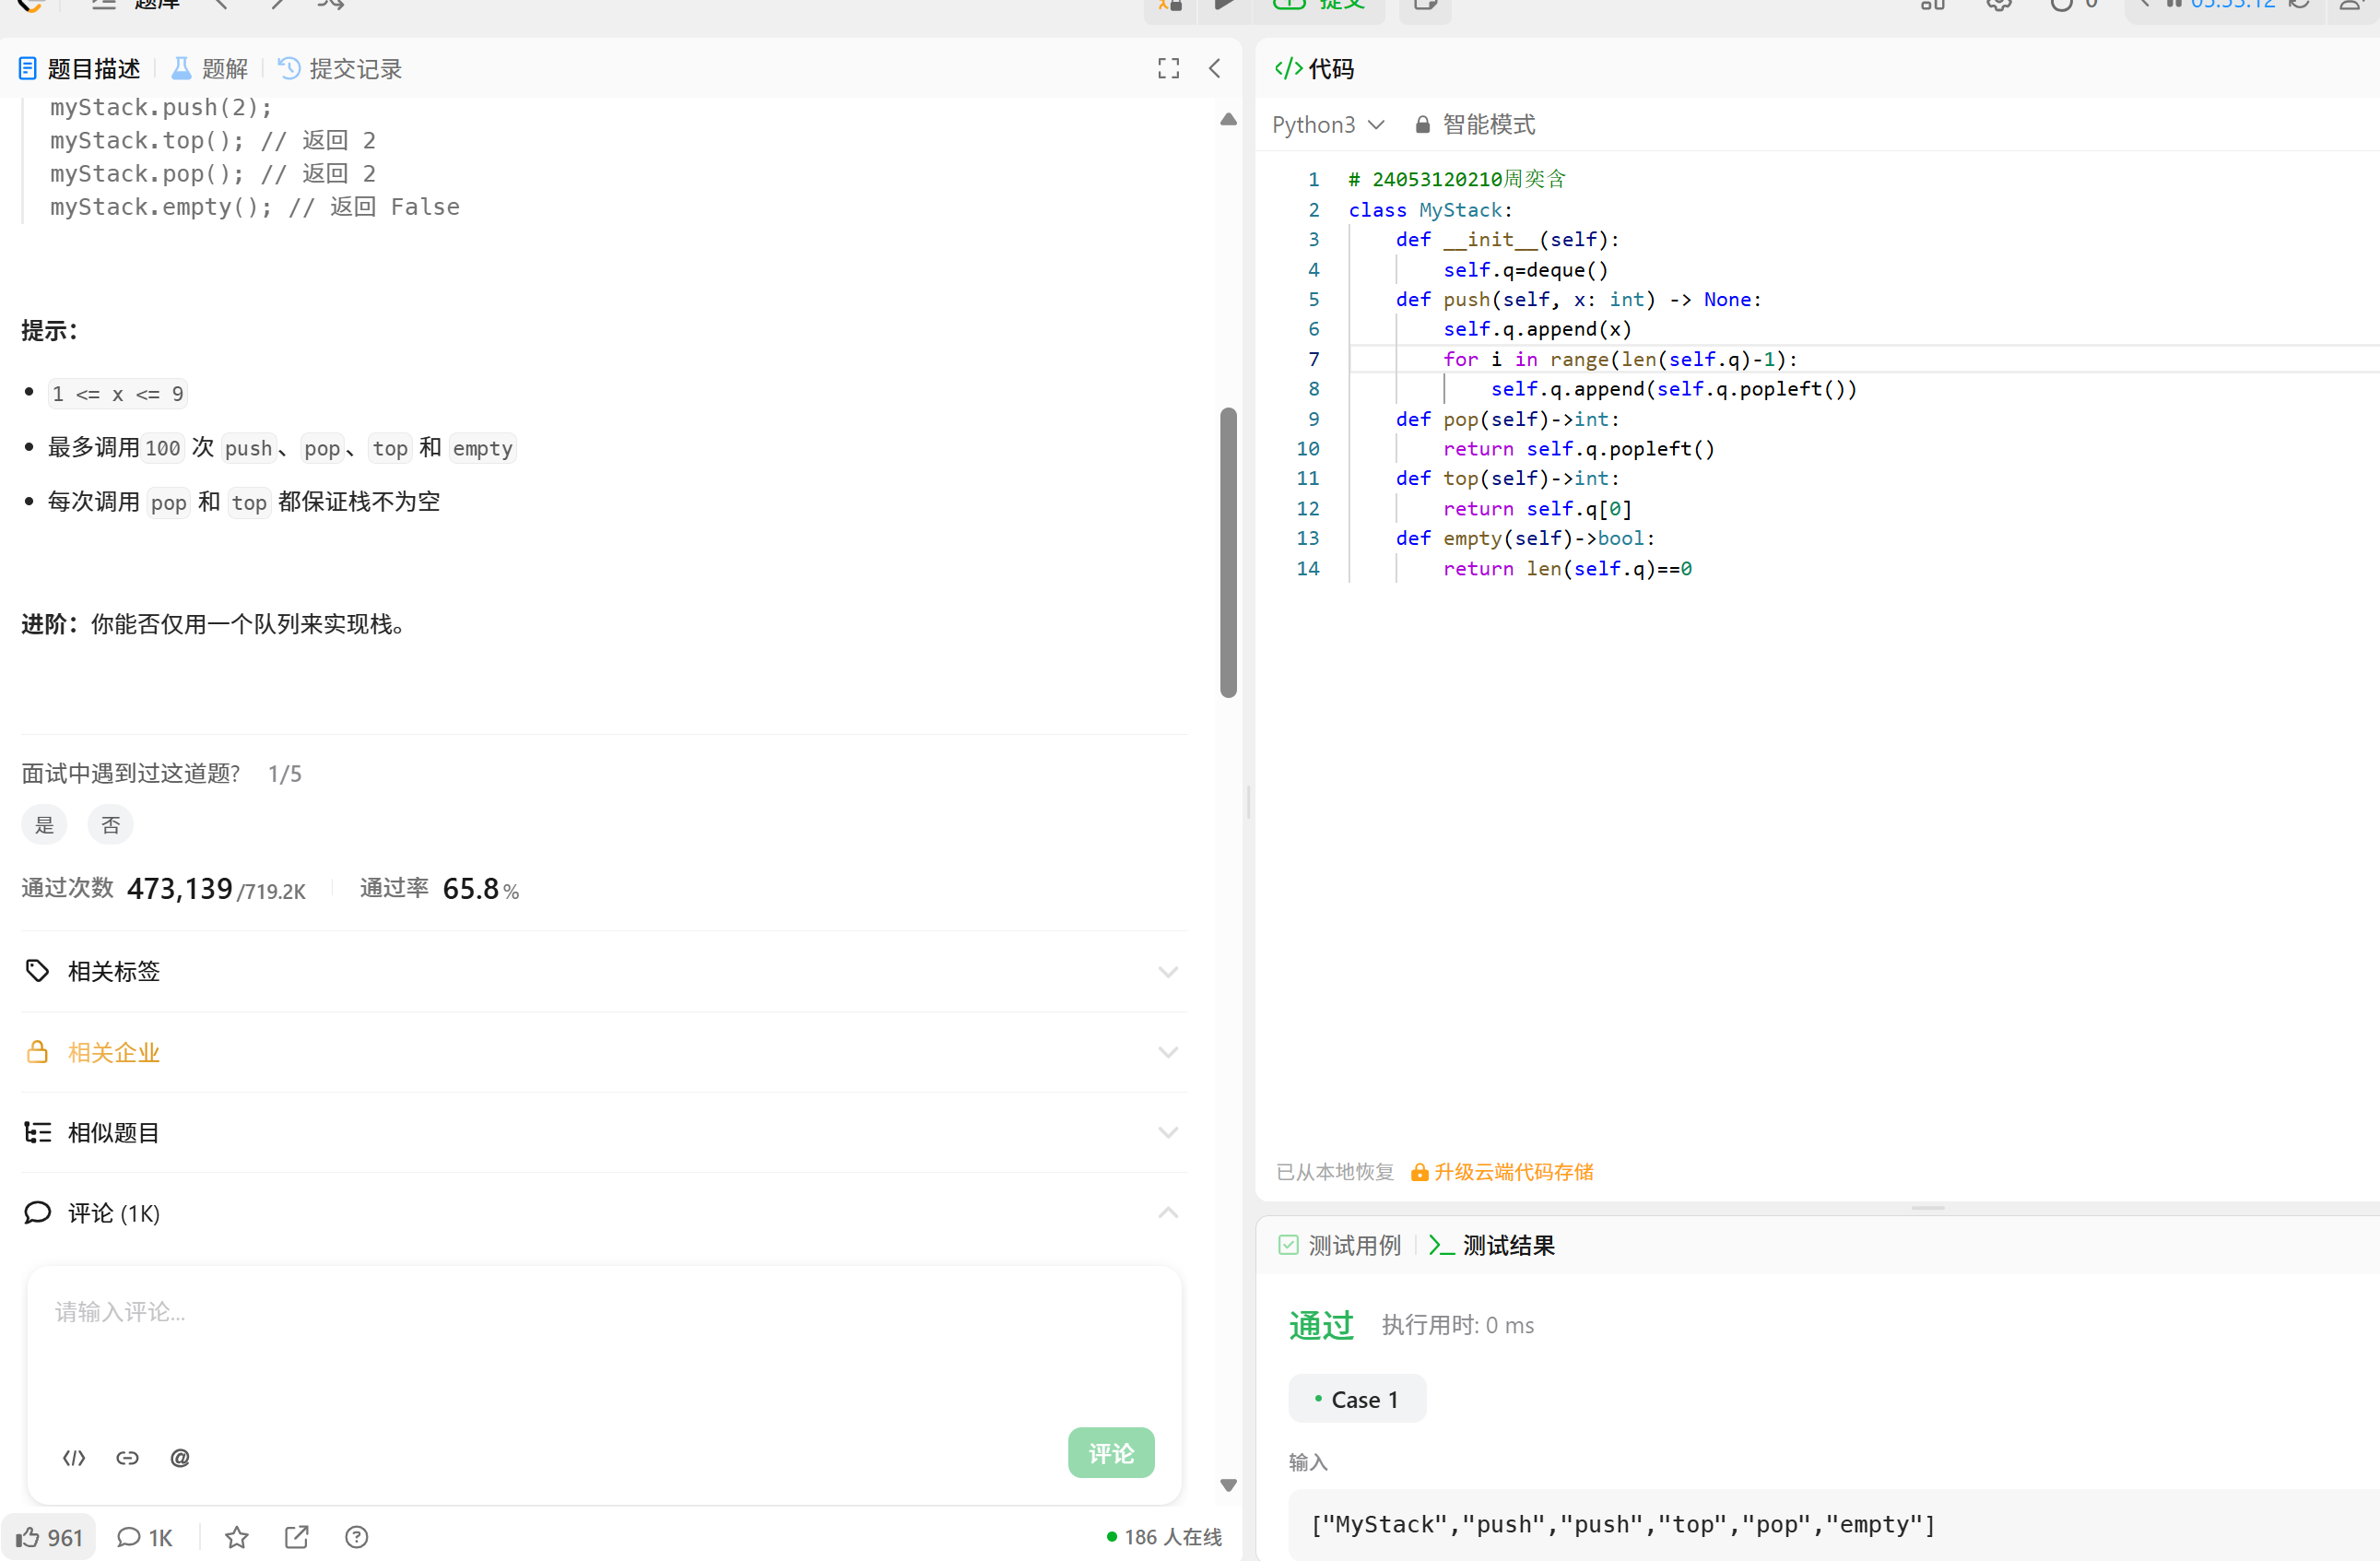Click the insert link icon in comment box
Viewport: 2380px width, 1561px height.
tap(127, 1457)
